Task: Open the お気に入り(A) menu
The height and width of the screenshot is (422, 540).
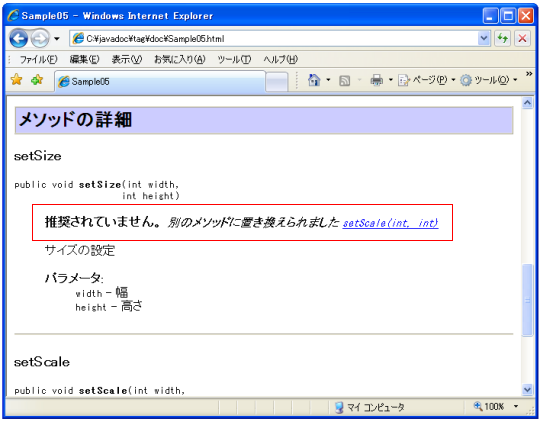Action: pyautogui.click(x=179, y=60)
